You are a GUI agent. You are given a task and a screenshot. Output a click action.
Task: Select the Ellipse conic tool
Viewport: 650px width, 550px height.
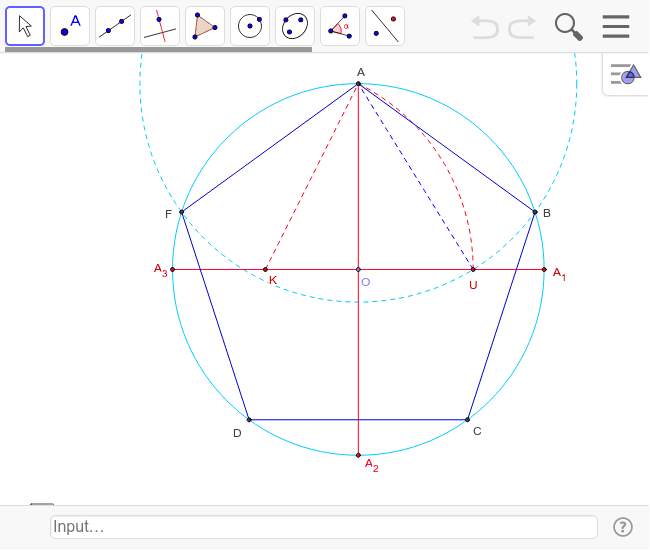click(295, 26)
